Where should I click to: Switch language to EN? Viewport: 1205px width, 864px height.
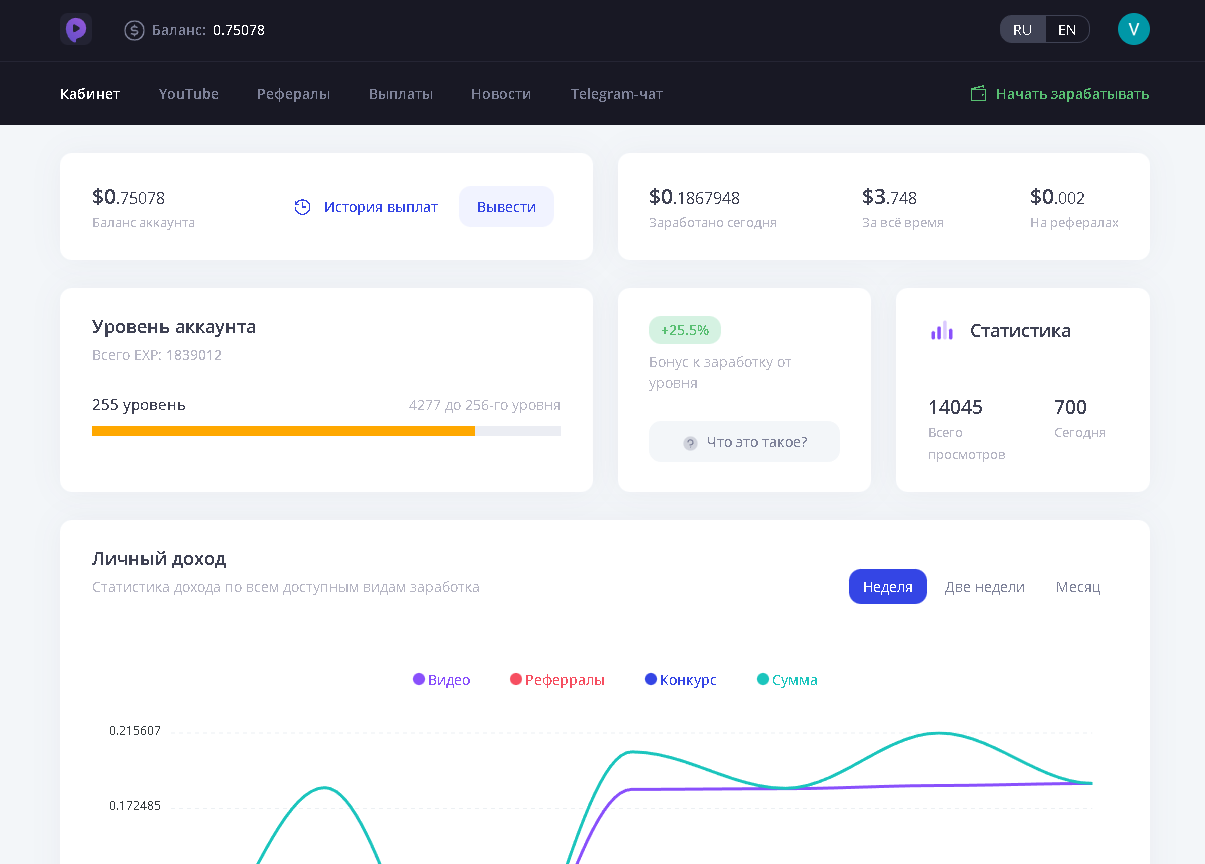click(1067, 29)
